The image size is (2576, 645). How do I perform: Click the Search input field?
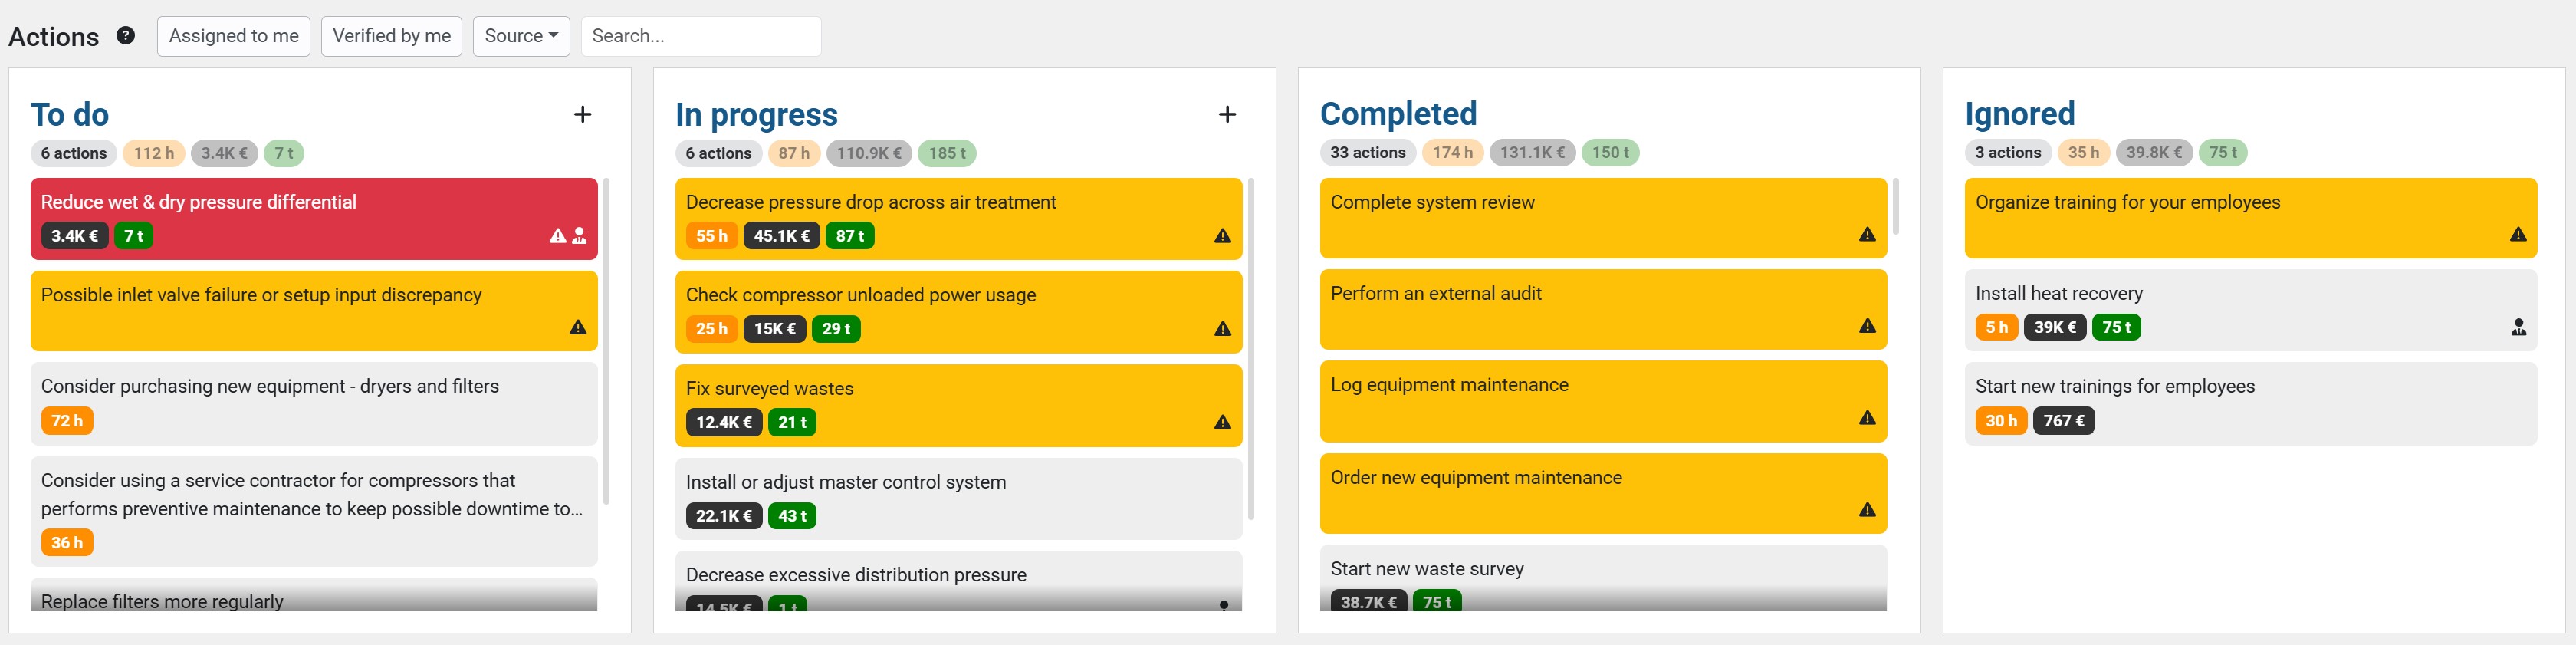[x=701, y=36]
